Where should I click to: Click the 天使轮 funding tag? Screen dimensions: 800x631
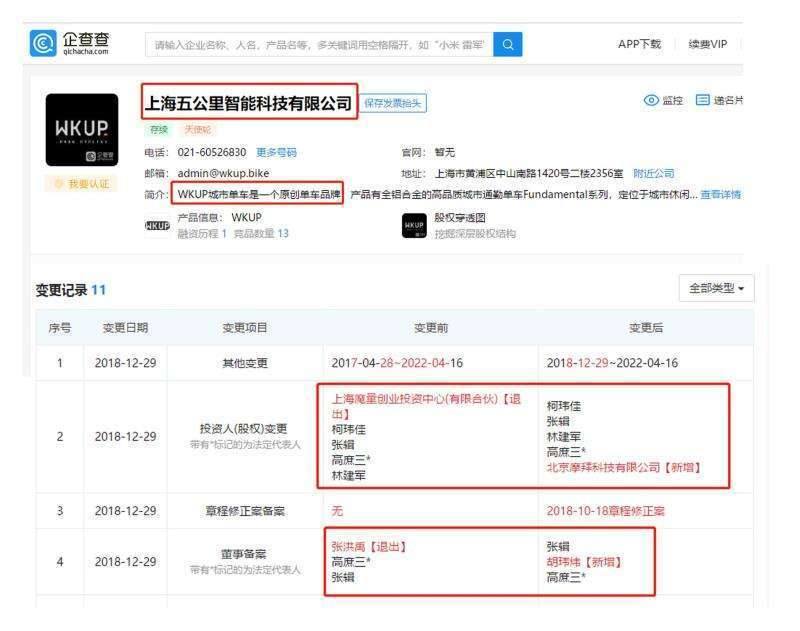(x=197, y=130)
